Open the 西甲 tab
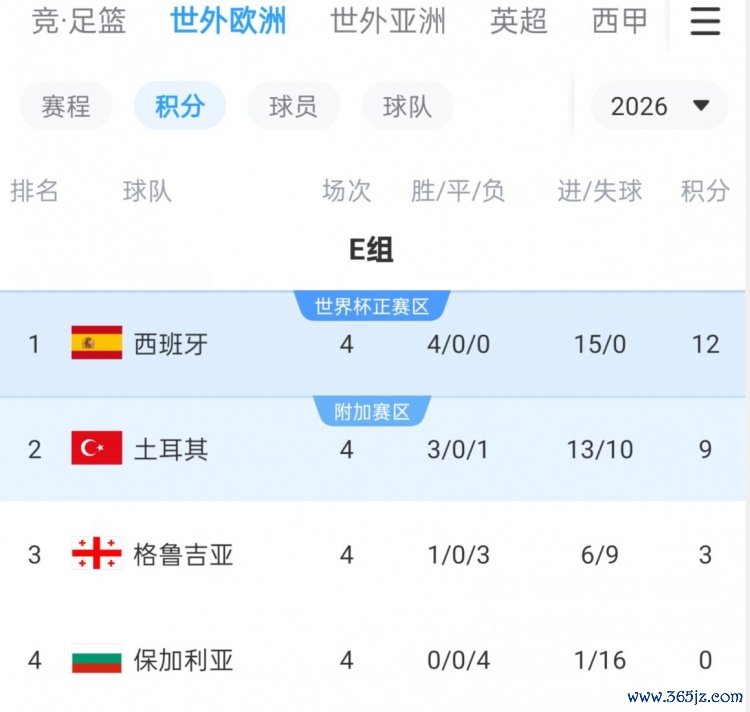Viewport: 750px width, 712px height. pos(620,22)
